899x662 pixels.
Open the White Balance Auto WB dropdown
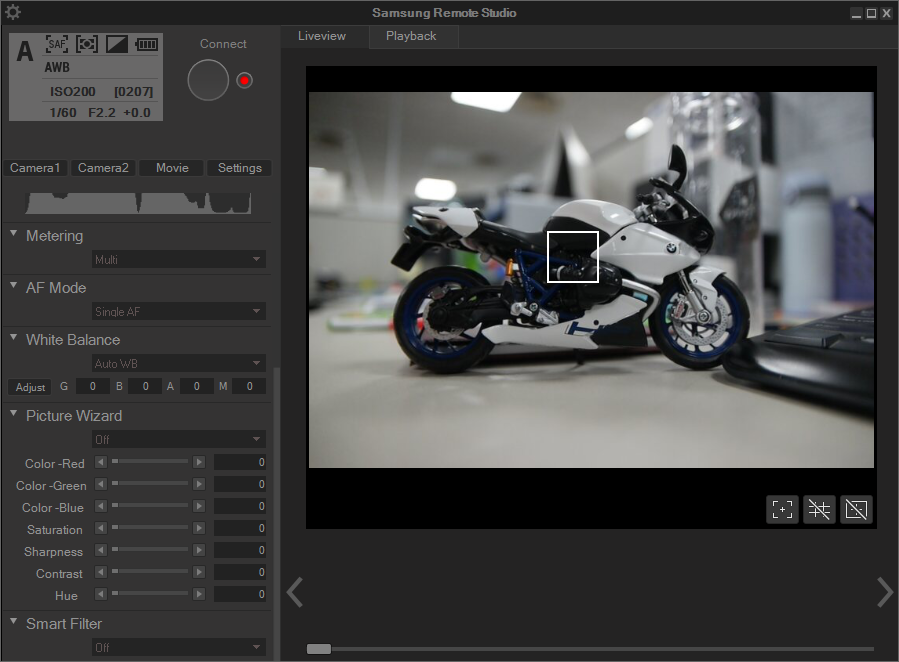point(179,364)
